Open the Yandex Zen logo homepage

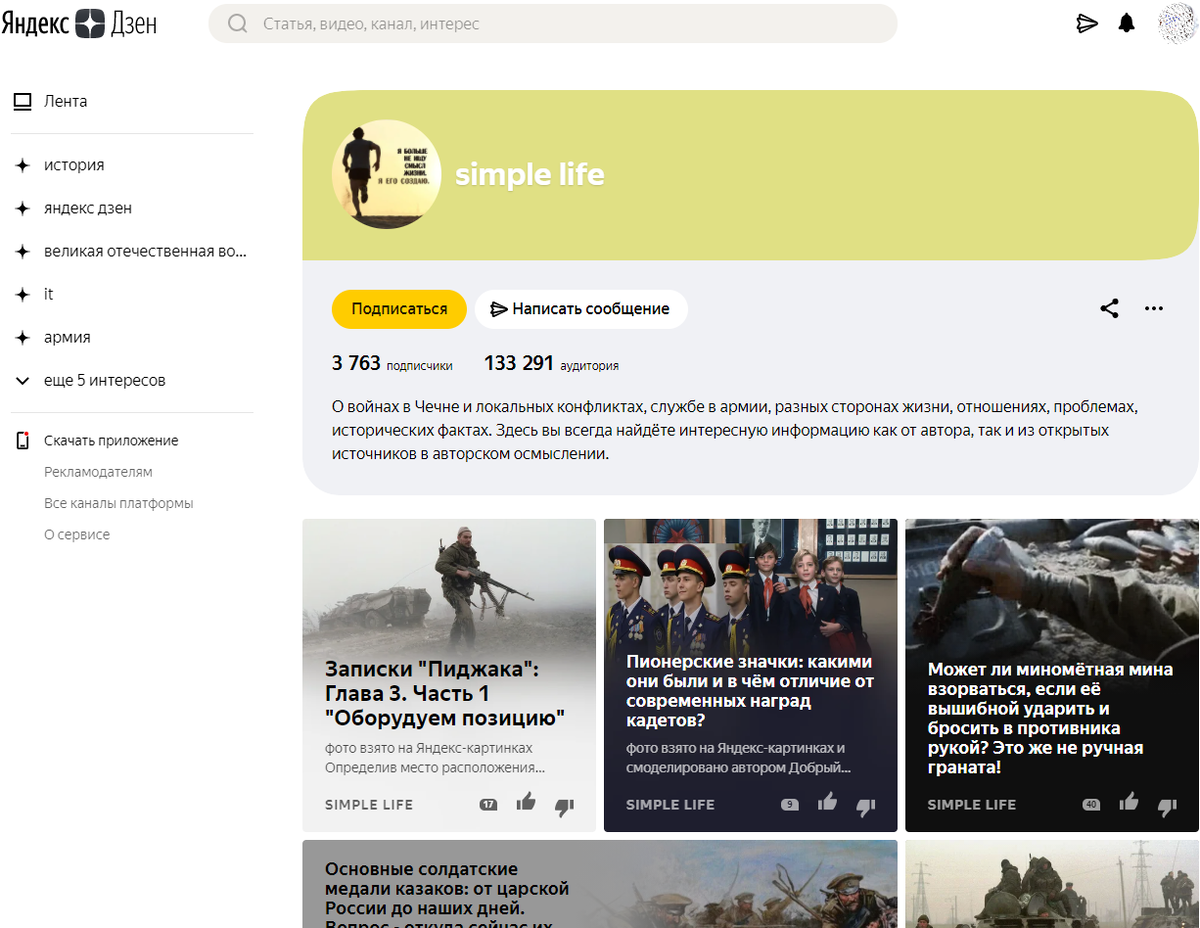79,23
